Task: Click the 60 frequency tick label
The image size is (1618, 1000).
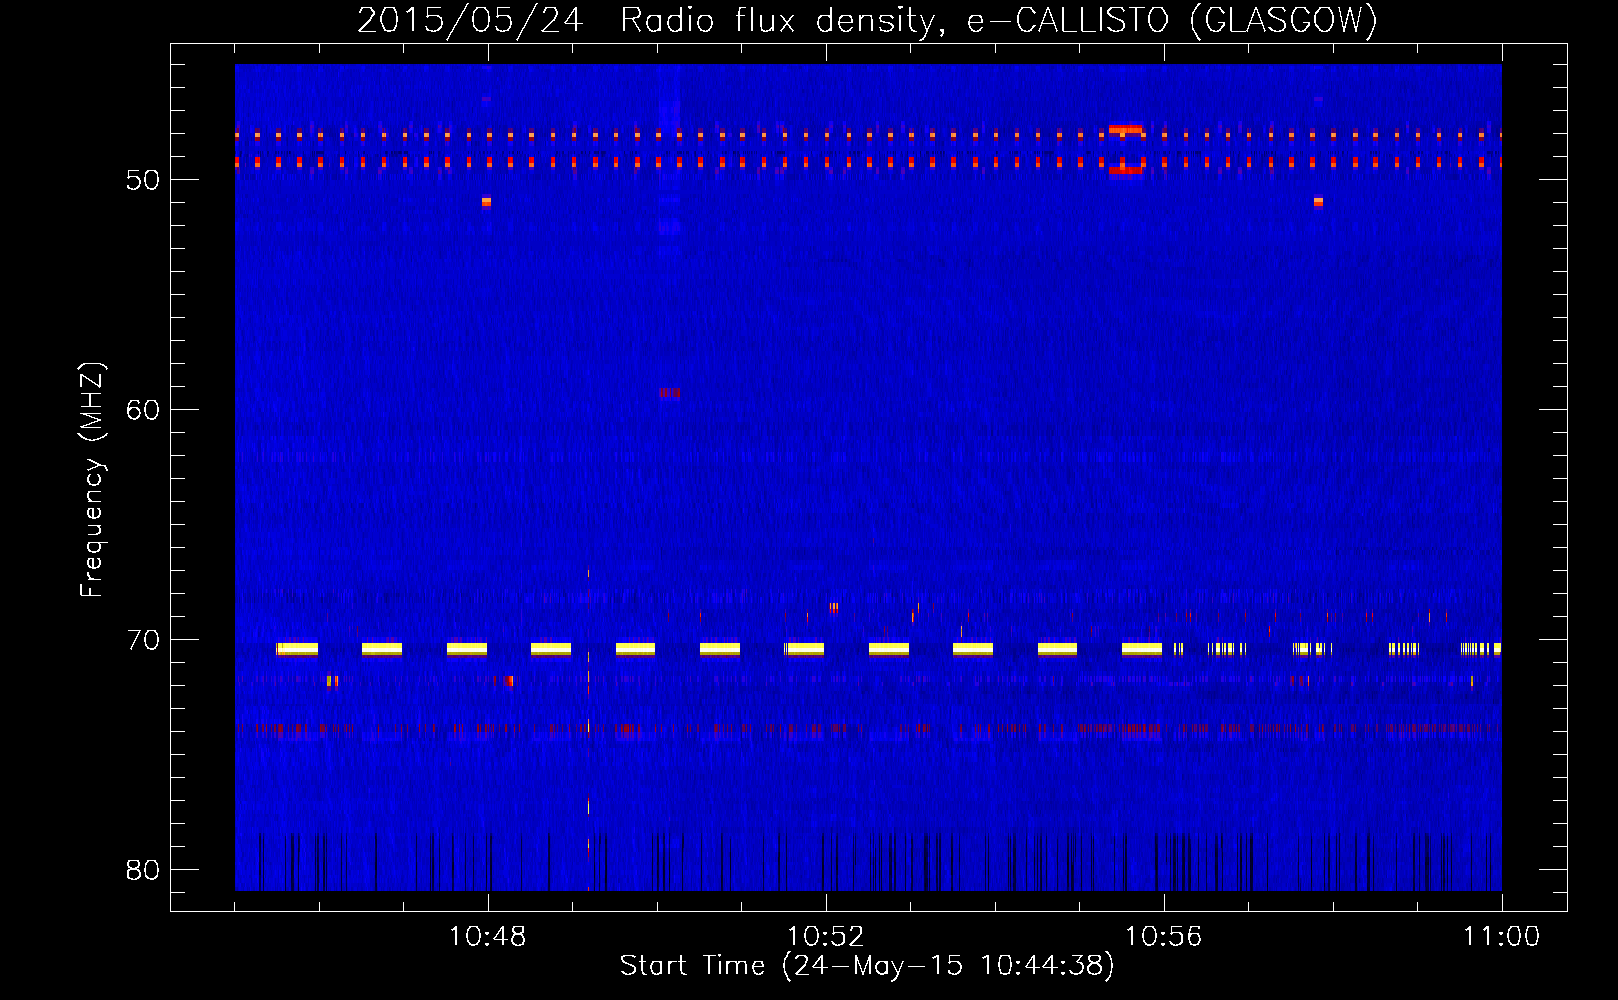Action: (143, 410)
